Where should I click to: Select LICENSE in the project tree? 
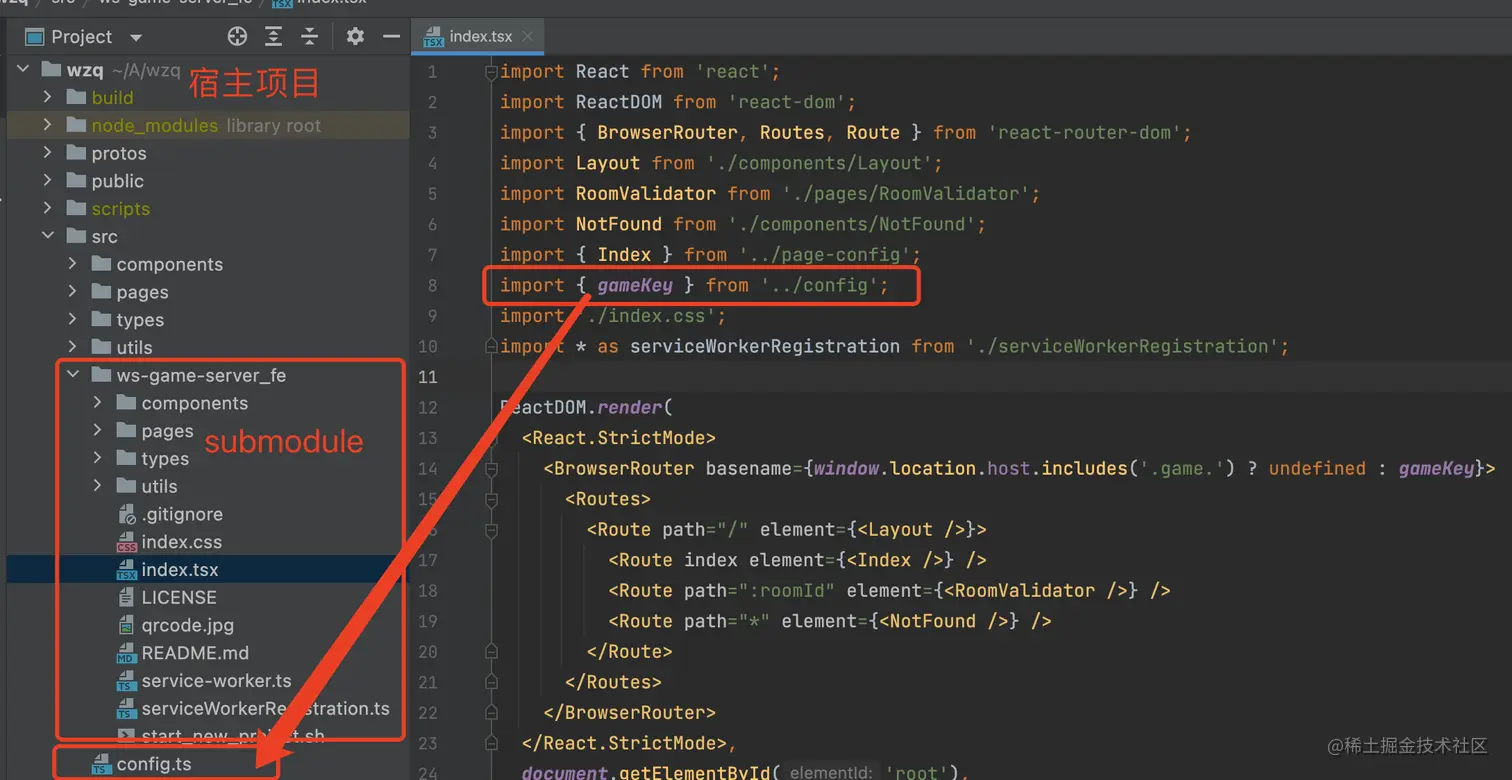pyautogui.click(x=179, y=598)
